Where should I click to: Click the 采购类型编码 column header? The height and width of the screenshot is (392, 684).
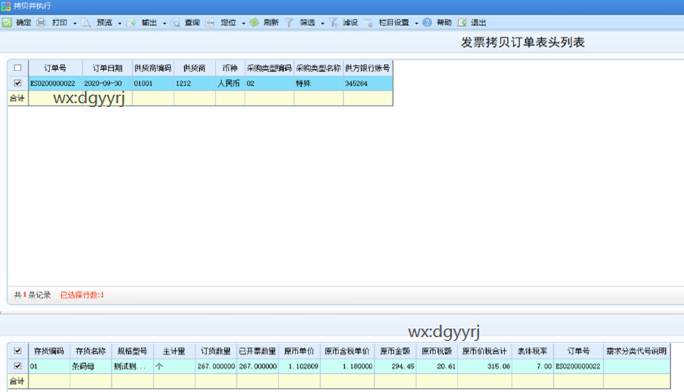(x=269, y=68)
